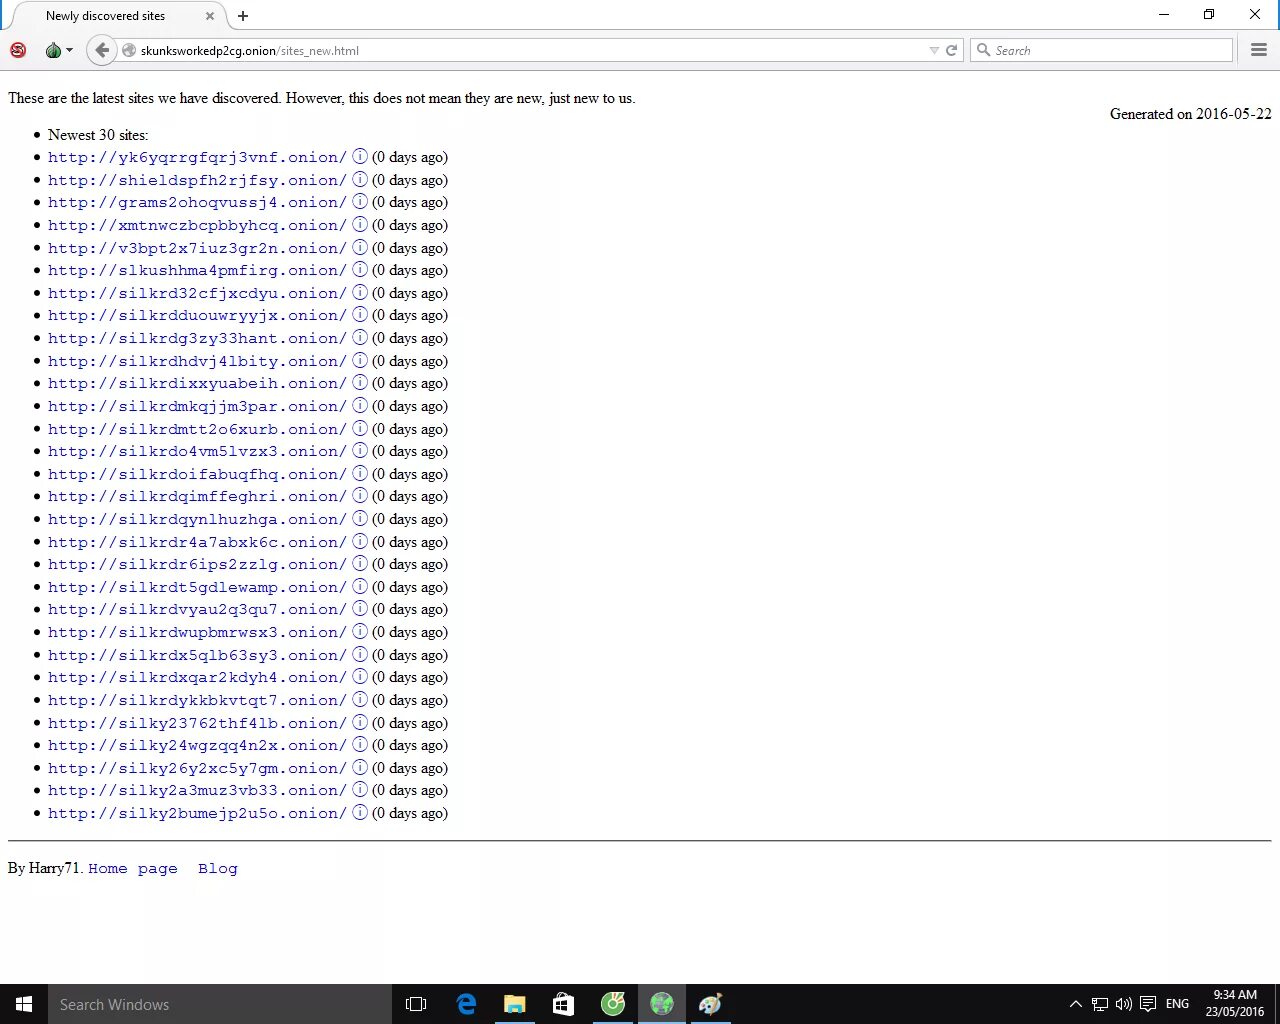Go back with the back arrow button
Screen dimensions: 1280x1024
tap(102, 50)
